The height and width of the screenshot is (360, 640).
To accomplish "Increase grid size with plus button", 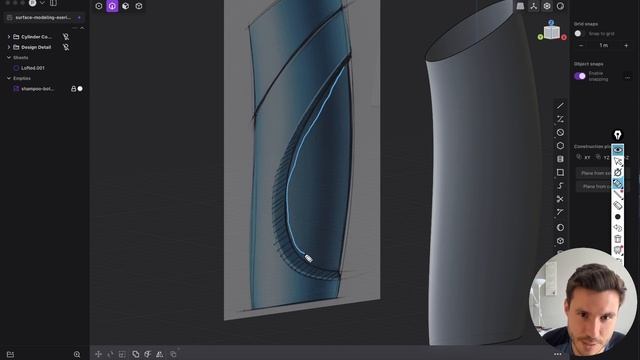I will pyautogui.click(x=626, y=46).
